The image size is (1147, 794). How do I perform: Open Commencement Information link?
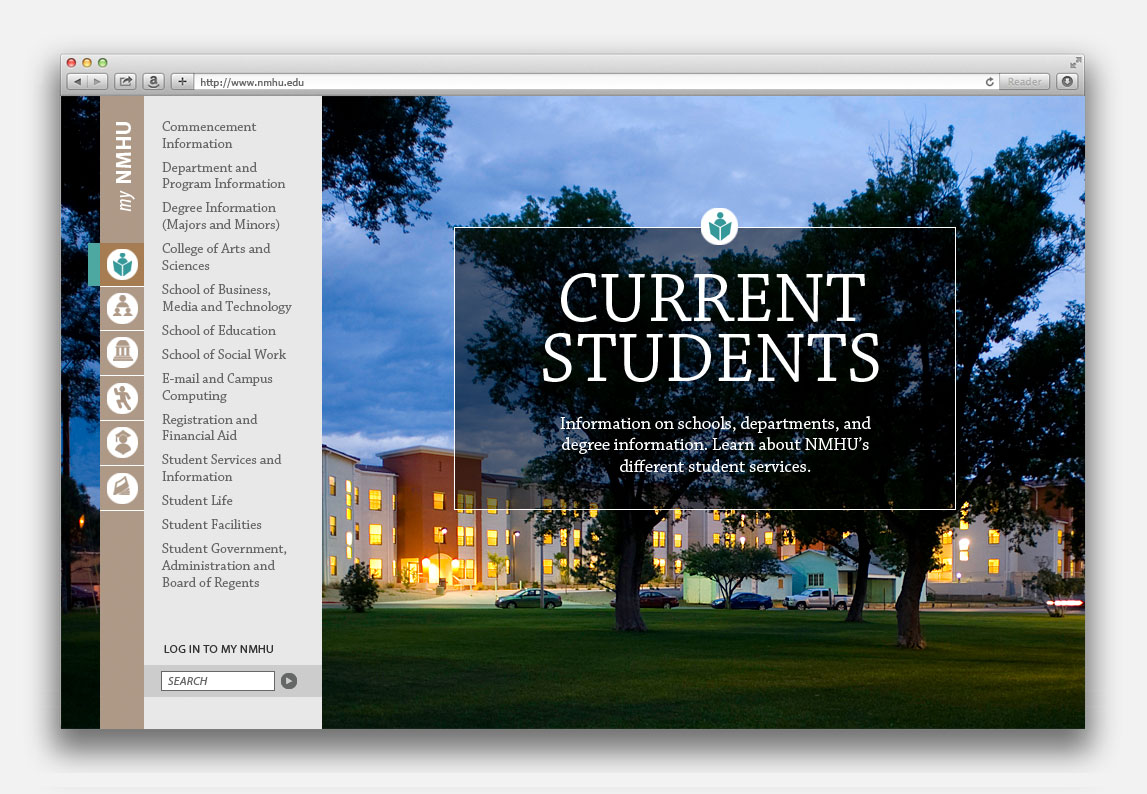click(x=209, y=135)
